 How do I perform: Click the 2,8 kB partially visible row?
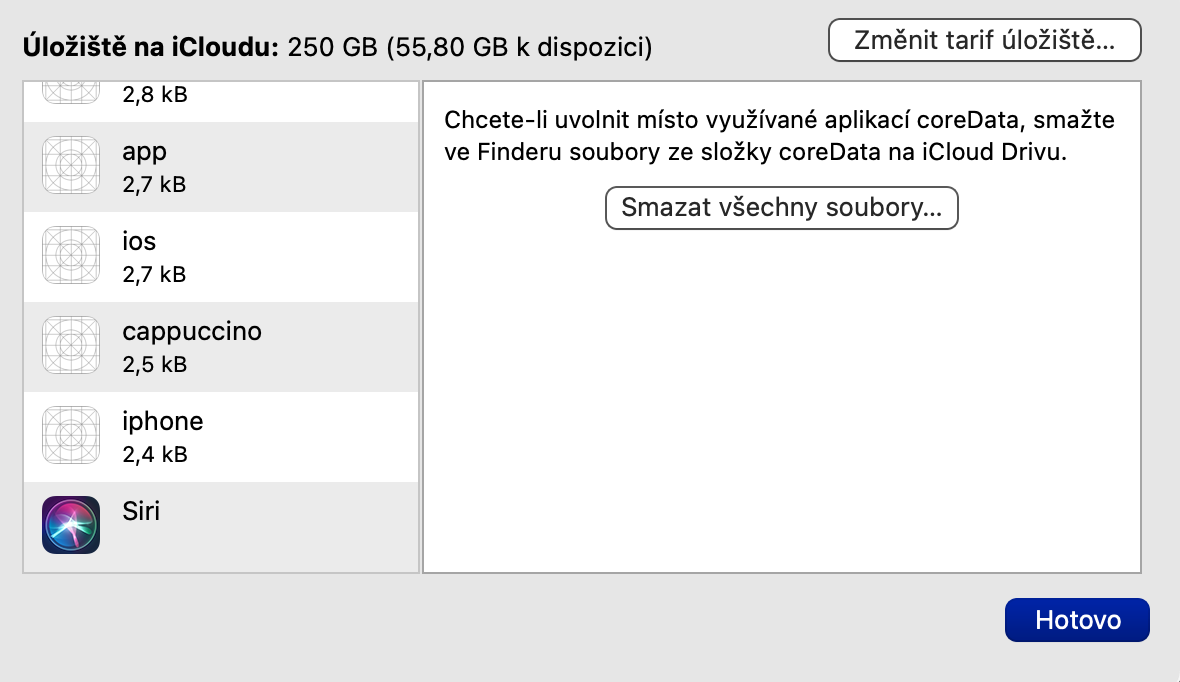point(154,97)
